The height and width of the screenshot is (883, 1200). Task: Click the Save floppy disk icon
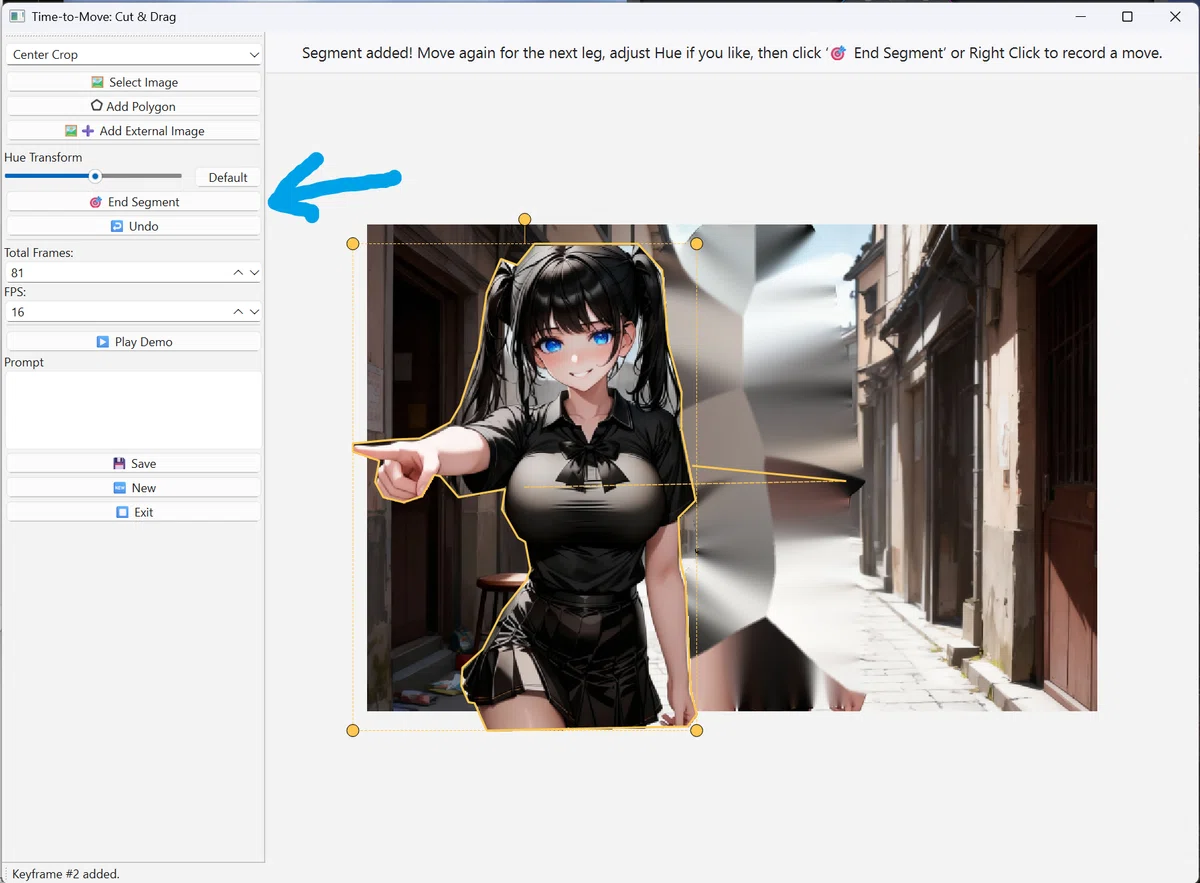[119, 463]
